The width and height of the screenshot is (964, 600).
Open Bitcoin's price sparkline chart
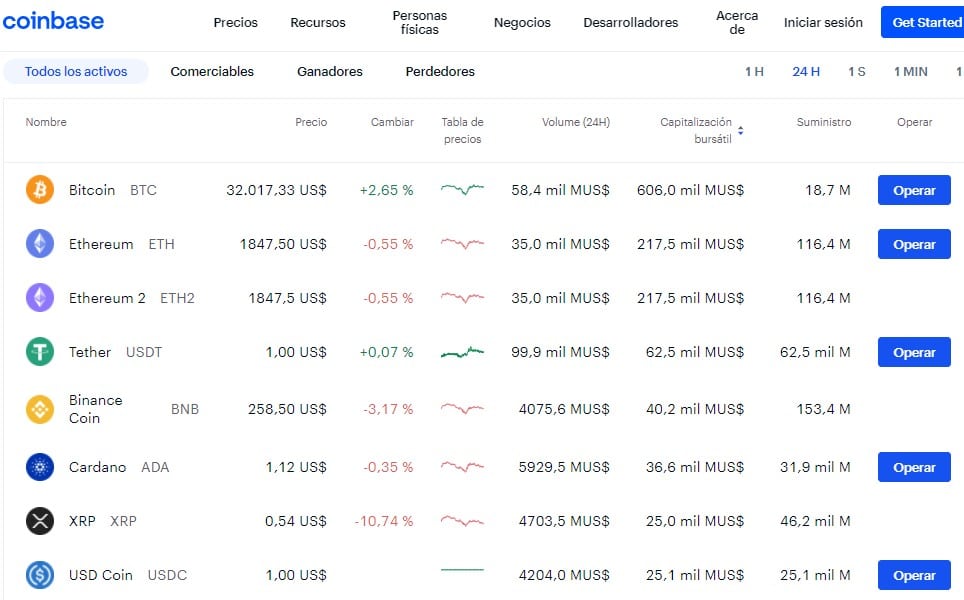coord(462,189)
